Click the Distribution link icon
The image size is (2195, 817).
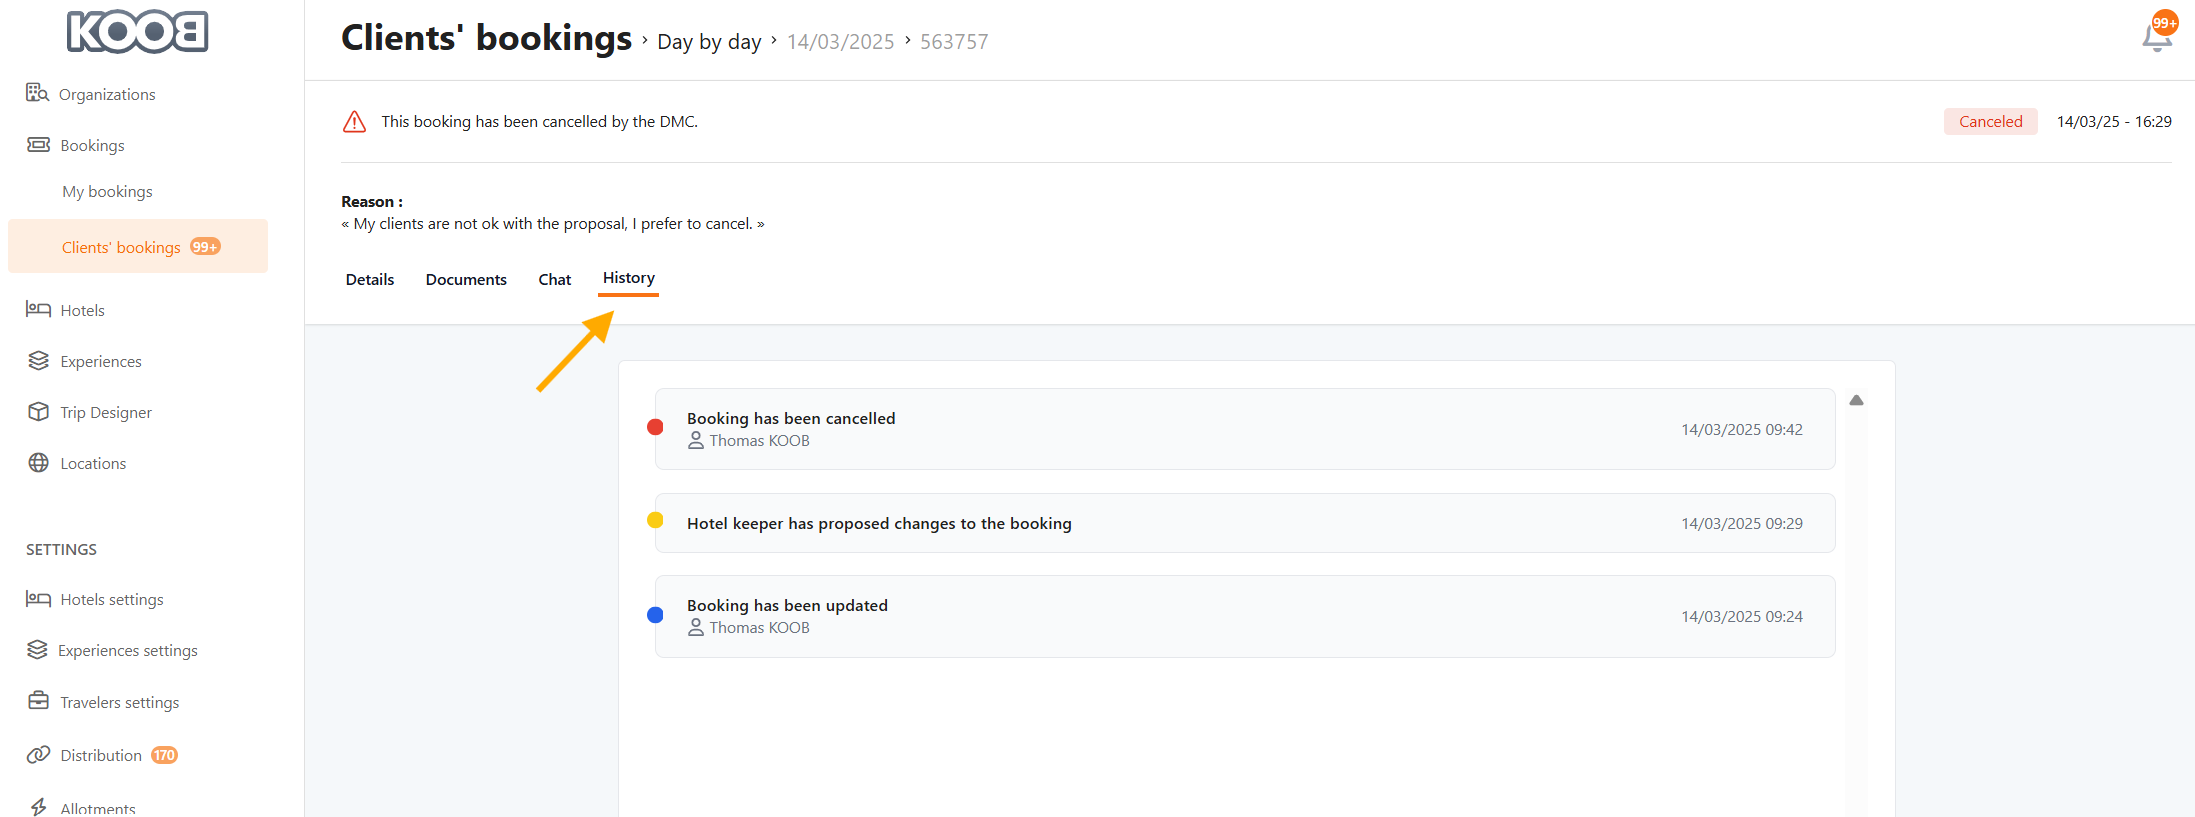[x=38, y=755]
